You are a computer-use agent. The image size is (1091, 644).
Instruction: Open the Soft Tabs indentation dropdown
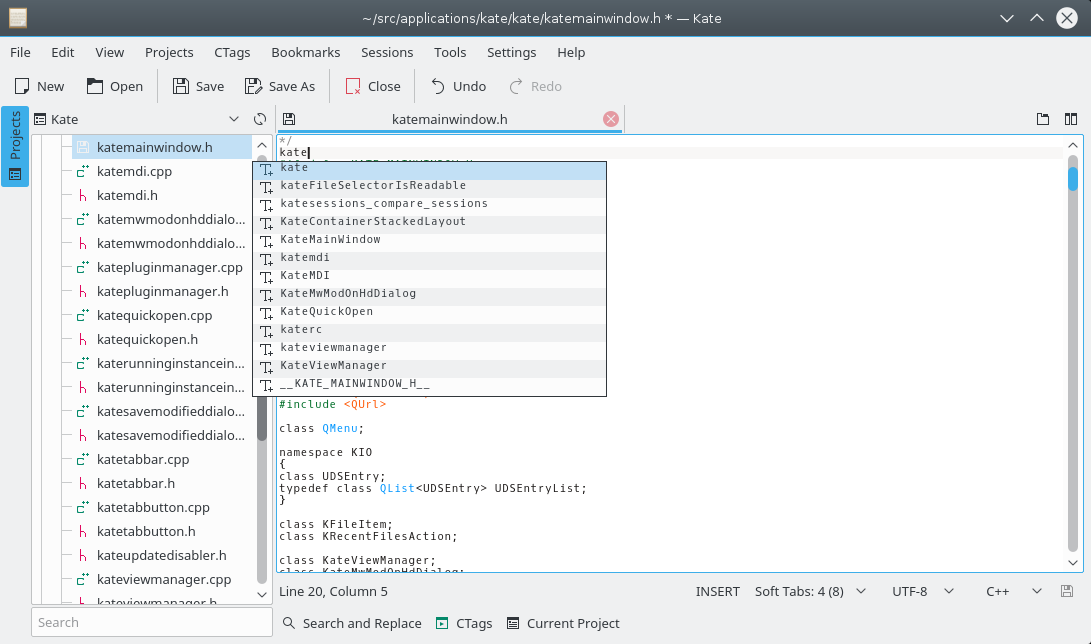pos(810,592)
